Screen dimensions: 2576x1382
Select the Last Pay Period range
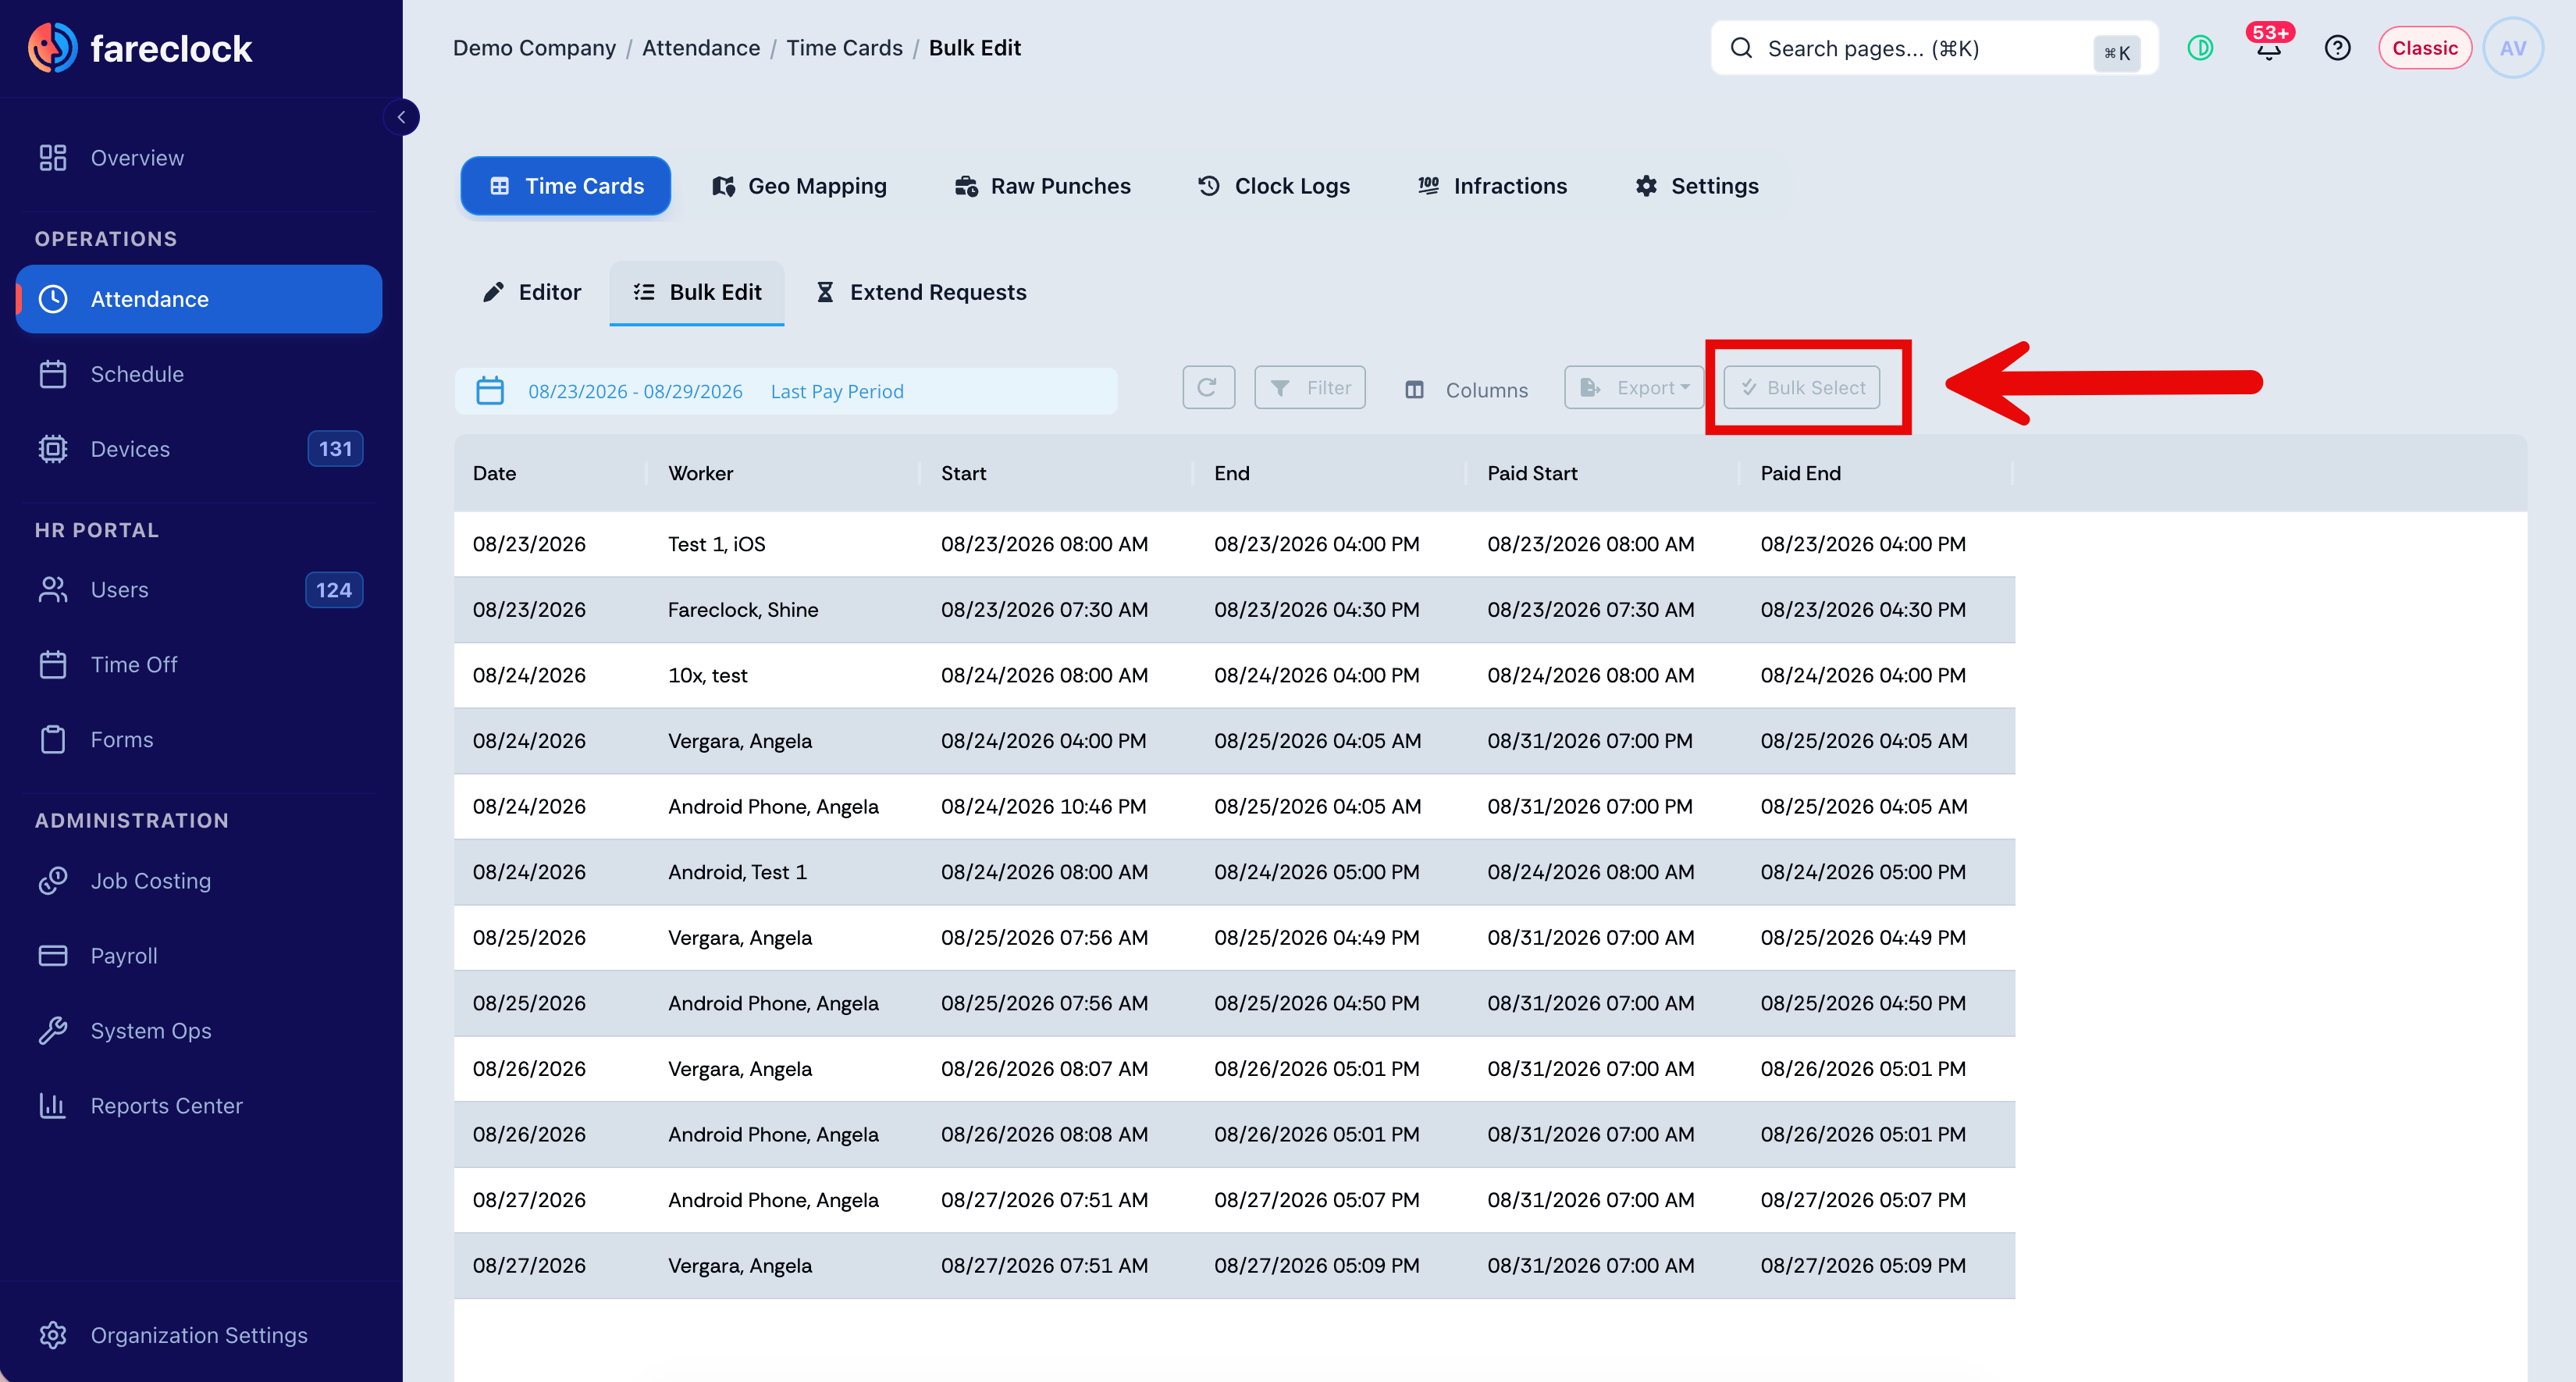pyautogui.click(x=837, y=392)
